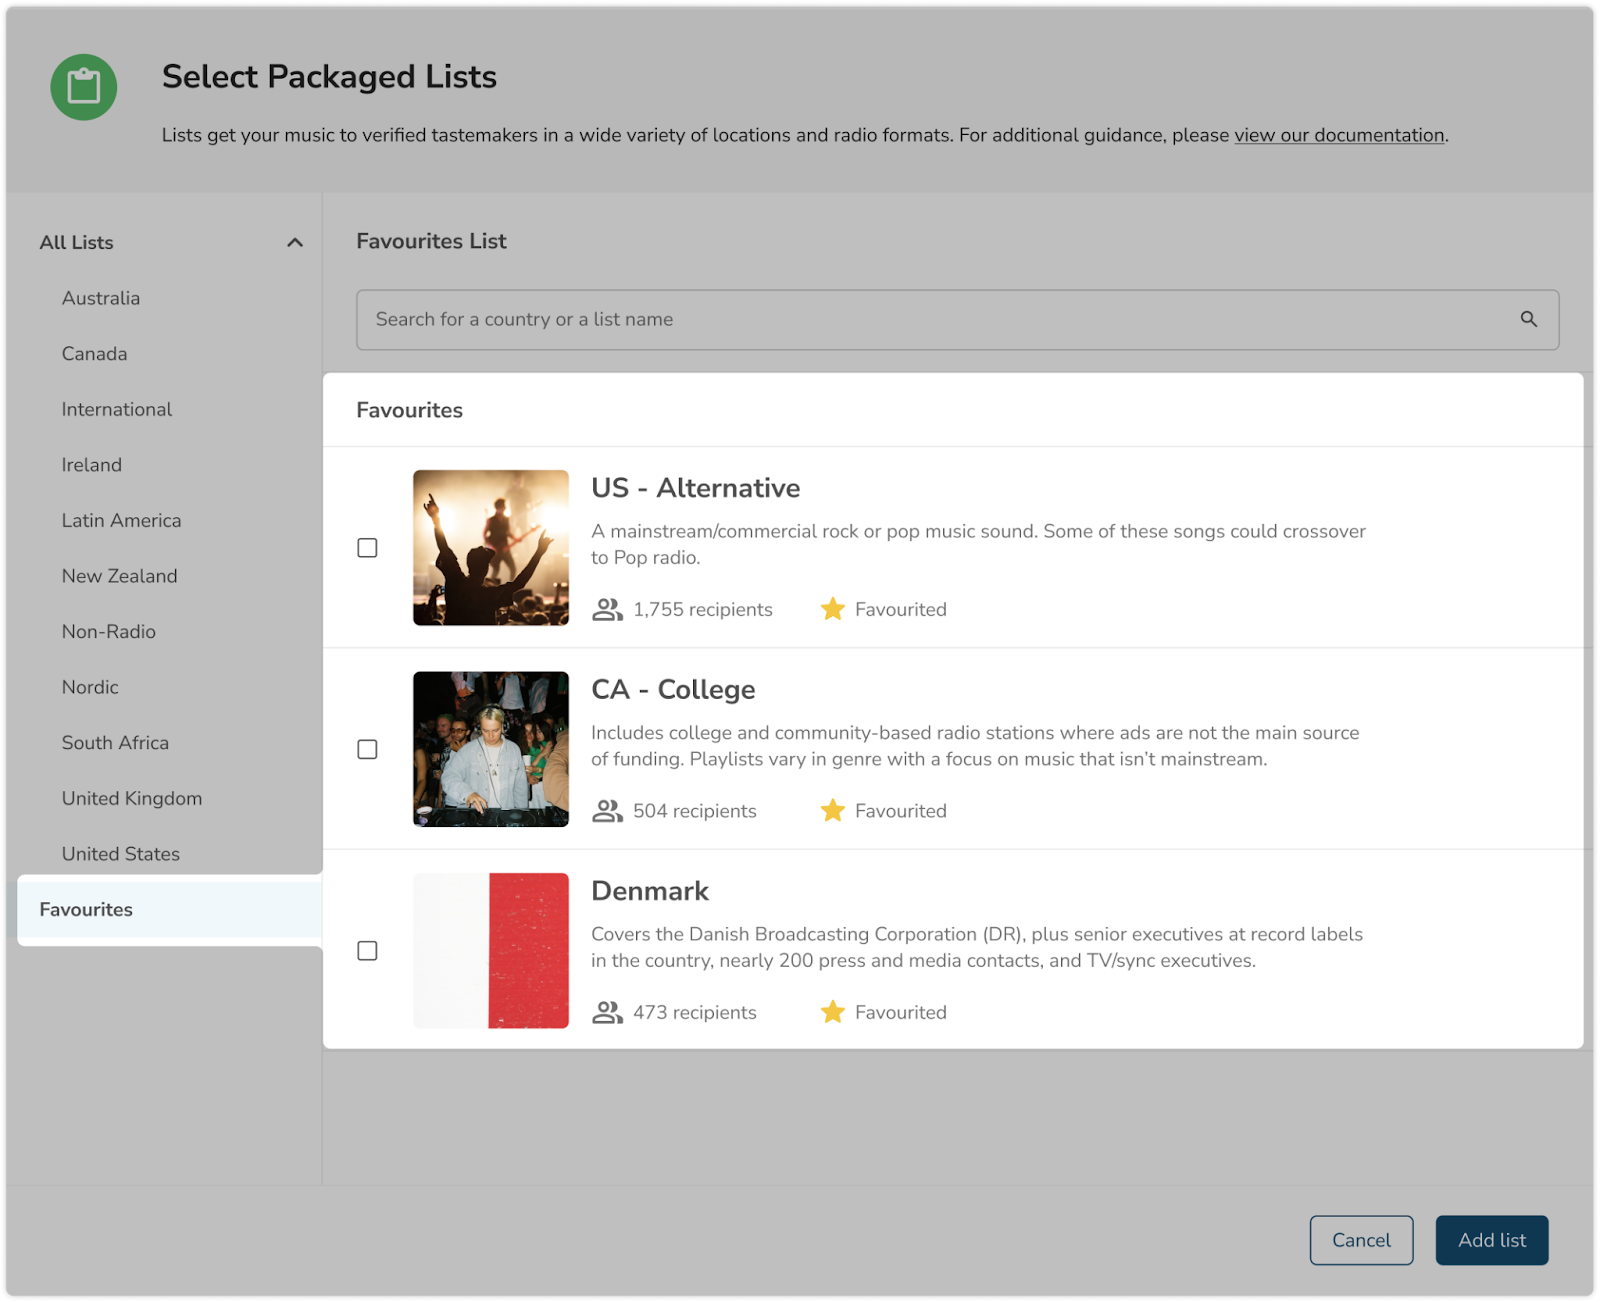Image resolution: width=1600 pixels, height=1302 pixels.
Task: Click recipients icon for US - Alternative
Action: click(607, 609)
